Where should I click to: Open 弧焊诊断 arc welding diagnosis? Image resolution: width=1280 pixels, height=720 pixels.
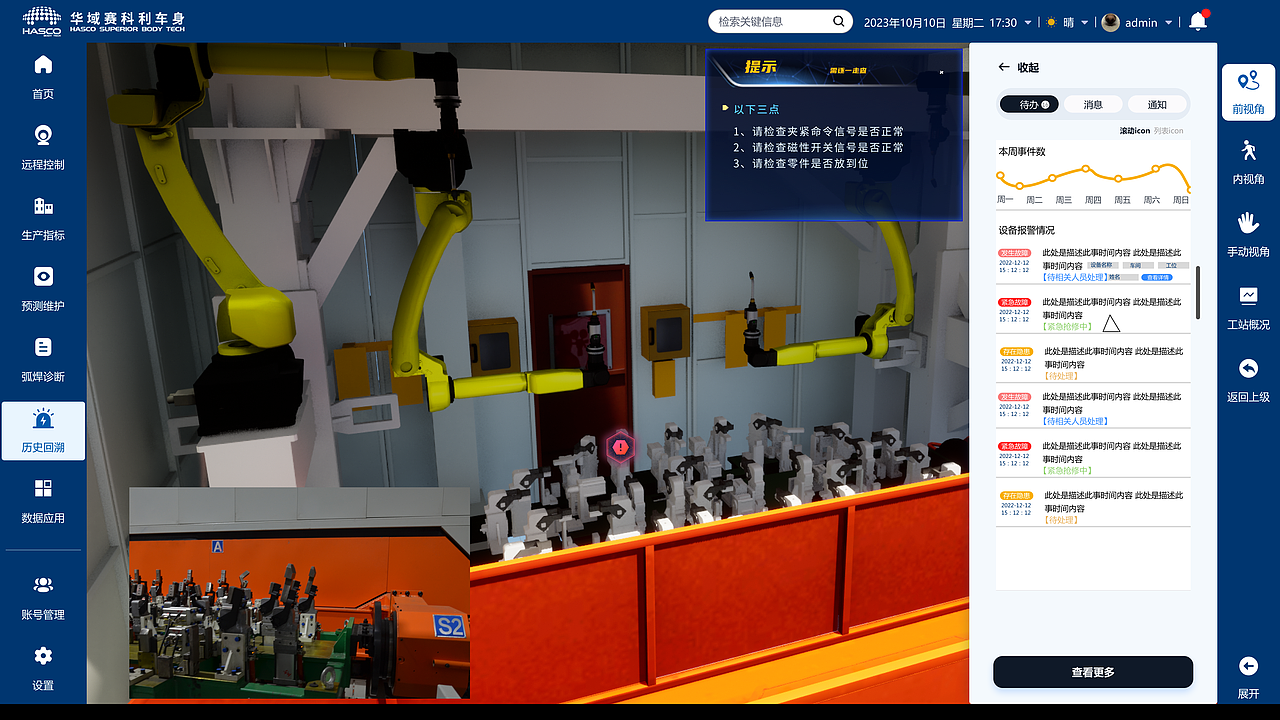(43, 360)
